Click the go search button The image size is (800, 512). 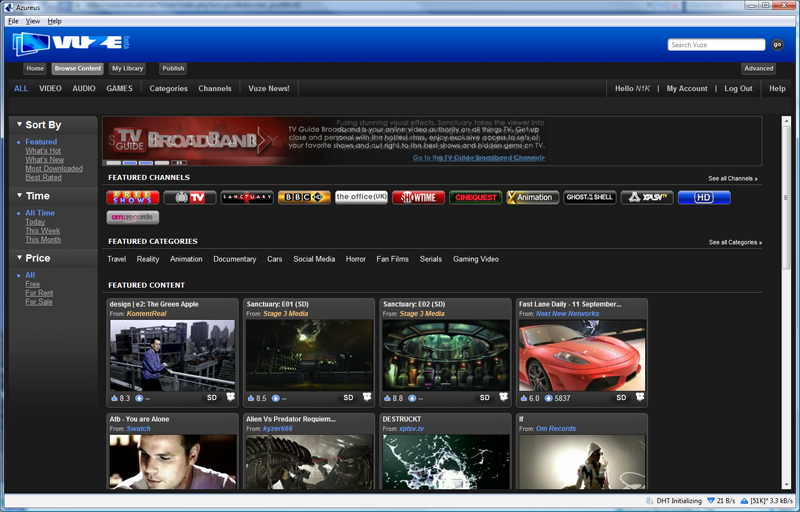(777, 45)
